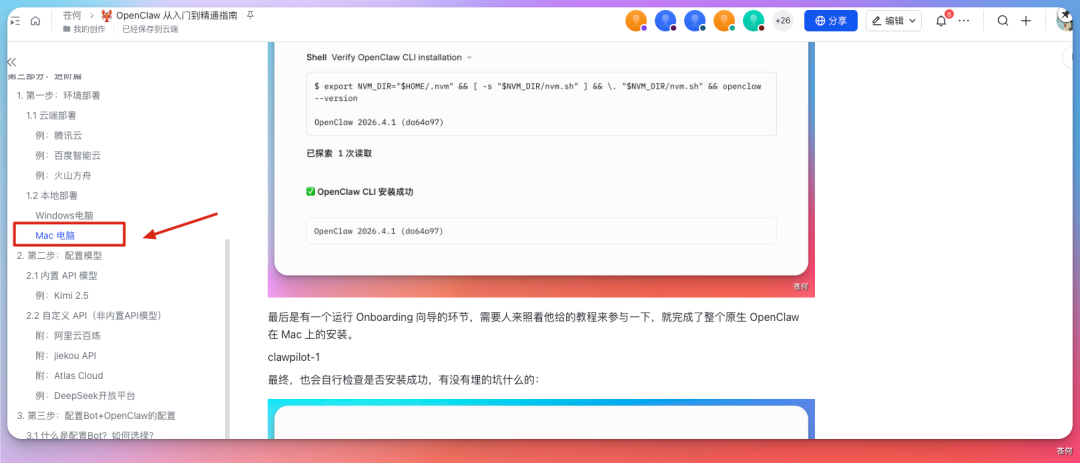Select outline item 例：Kimi 2.5
The image size is (1080, 463).
[x=61, y=296]
